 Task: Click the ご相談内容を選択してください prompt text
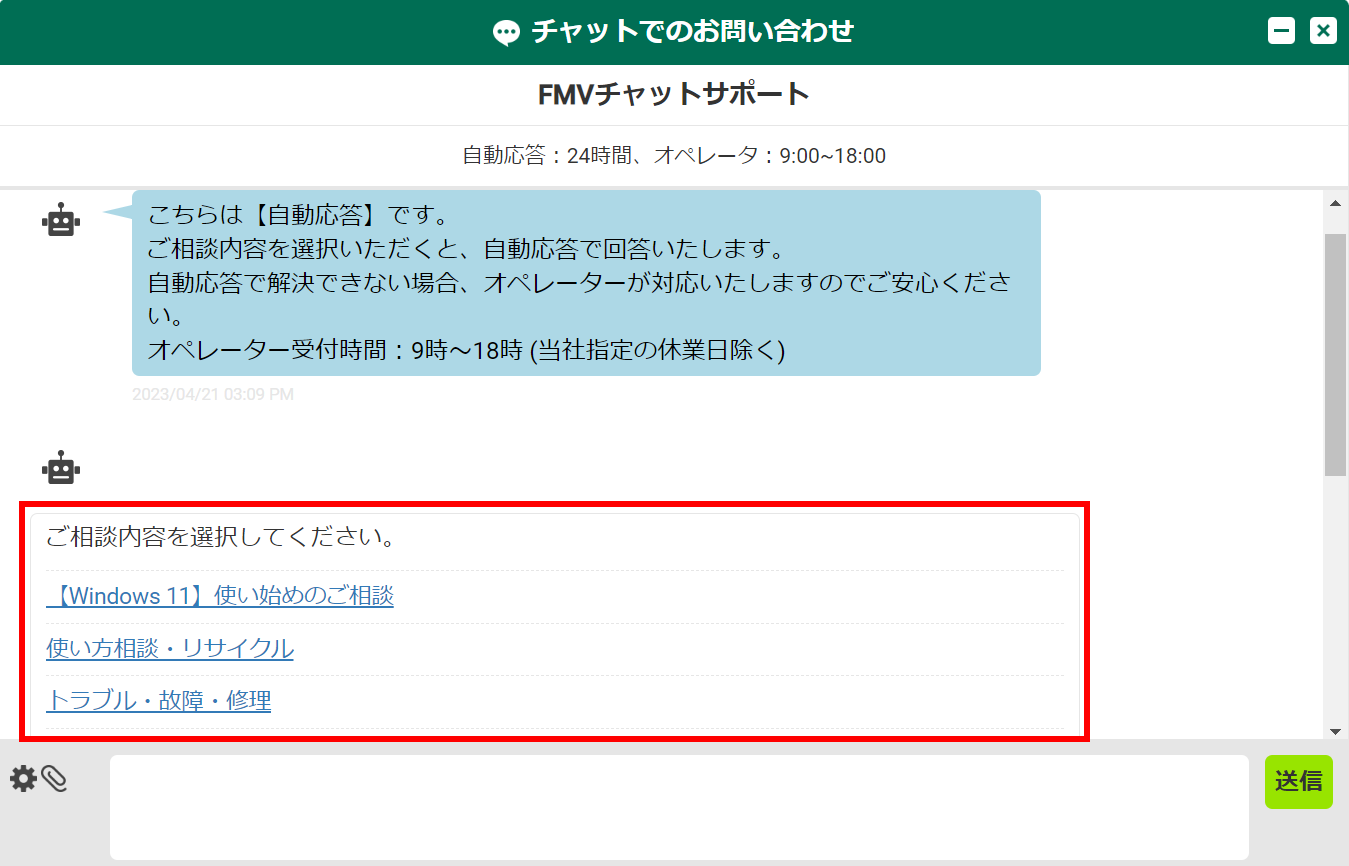coord(220,537)
